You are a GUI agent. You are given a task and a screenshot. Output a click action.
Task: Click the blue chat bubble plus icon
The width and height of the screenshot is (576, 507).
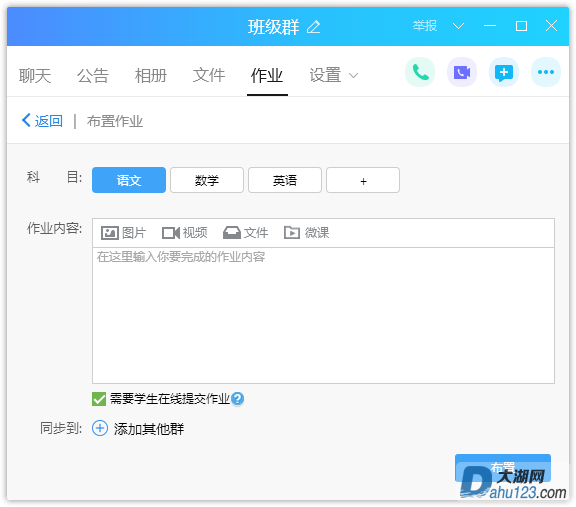[504, 72]
